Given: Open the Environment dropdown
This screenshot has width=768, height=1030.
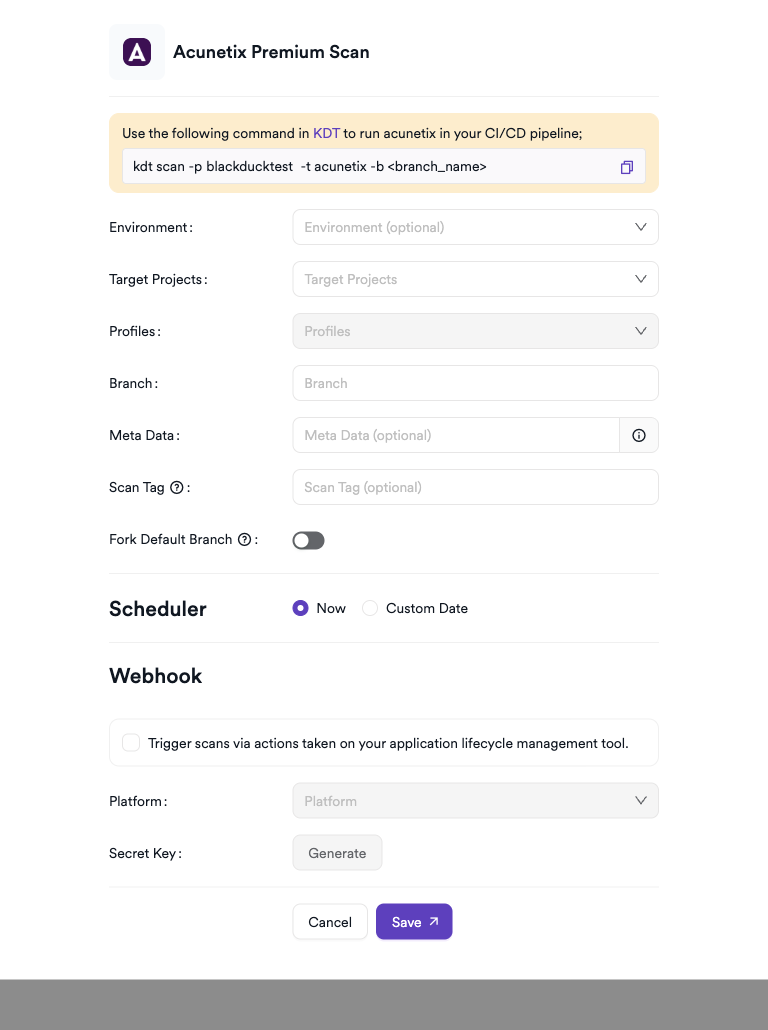Looking at the screenshot, I should pyautogui.click(x=475, y=227).
